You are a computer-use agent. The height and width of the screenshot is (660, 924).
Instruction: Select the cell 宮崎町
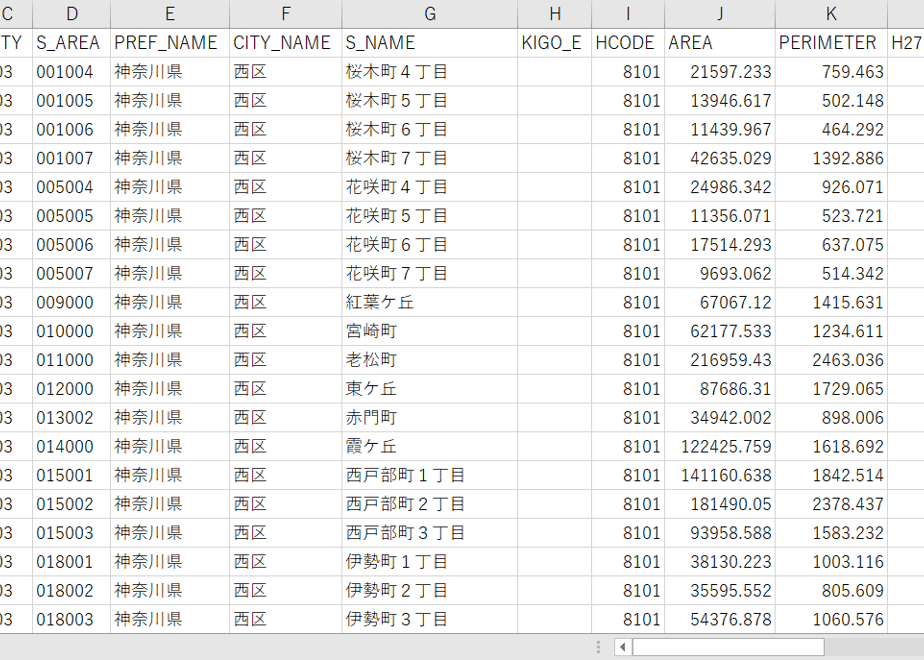430,331
